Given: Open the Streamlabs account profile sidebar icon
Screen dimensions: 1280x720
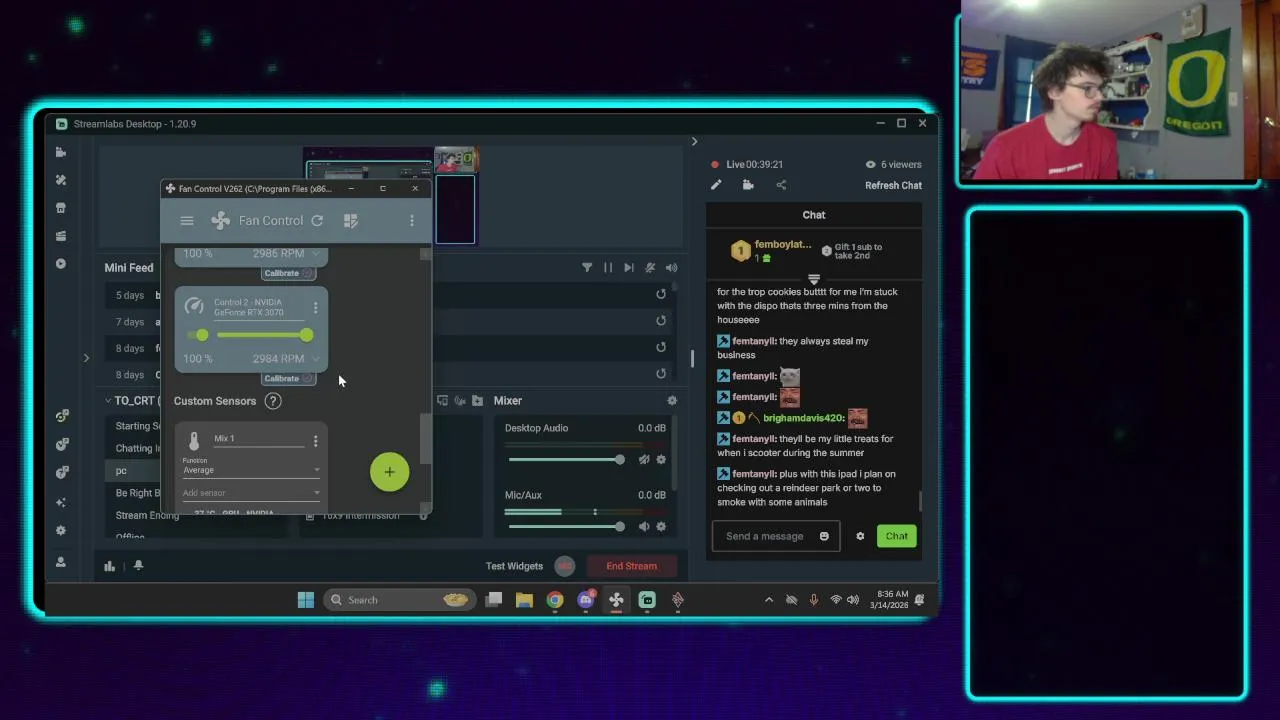Looking at the screenshot, I should click(61, 562).
